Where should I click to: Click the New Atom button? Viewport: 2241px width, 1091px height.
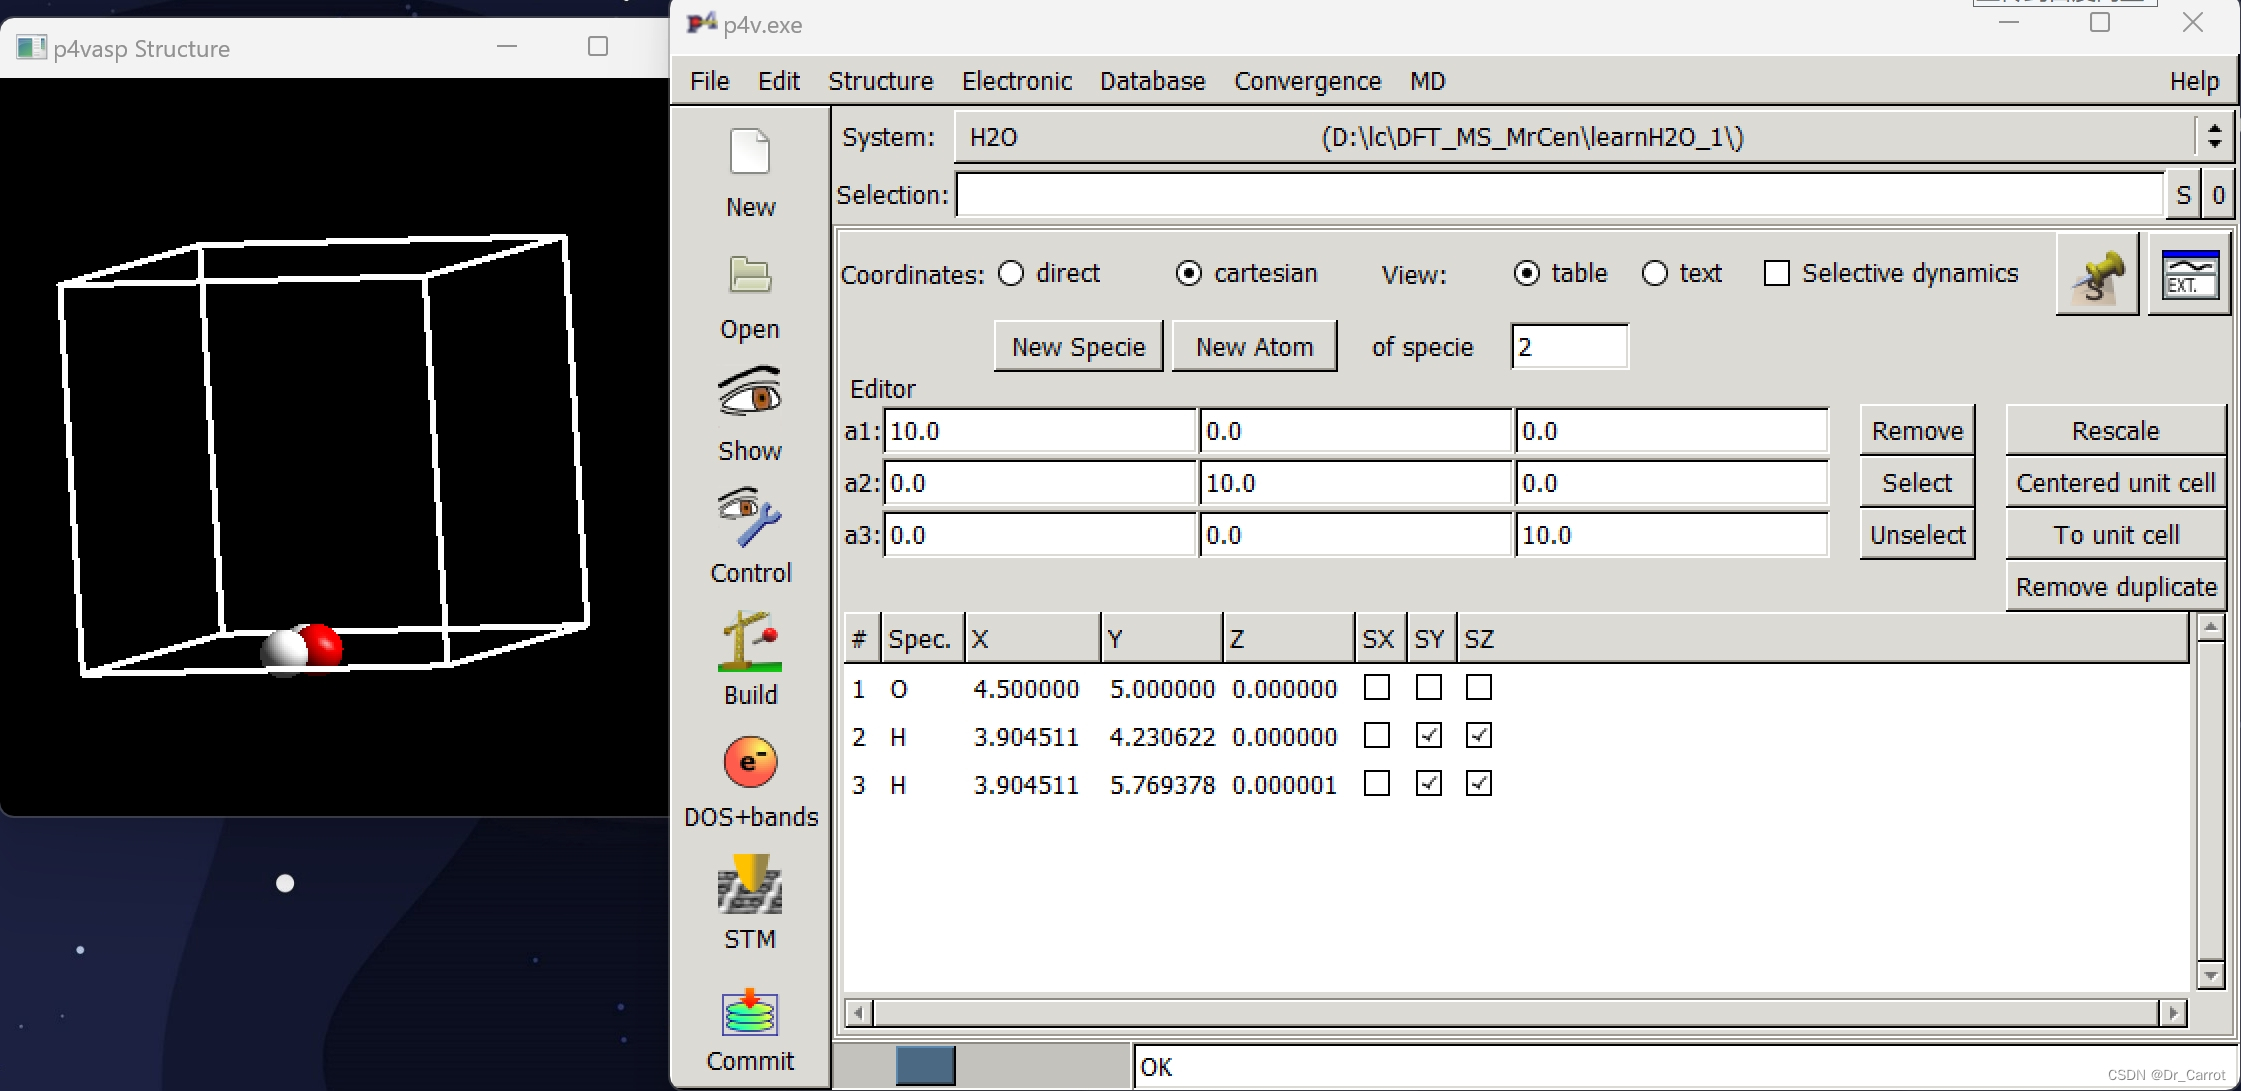pos(1254,347)
